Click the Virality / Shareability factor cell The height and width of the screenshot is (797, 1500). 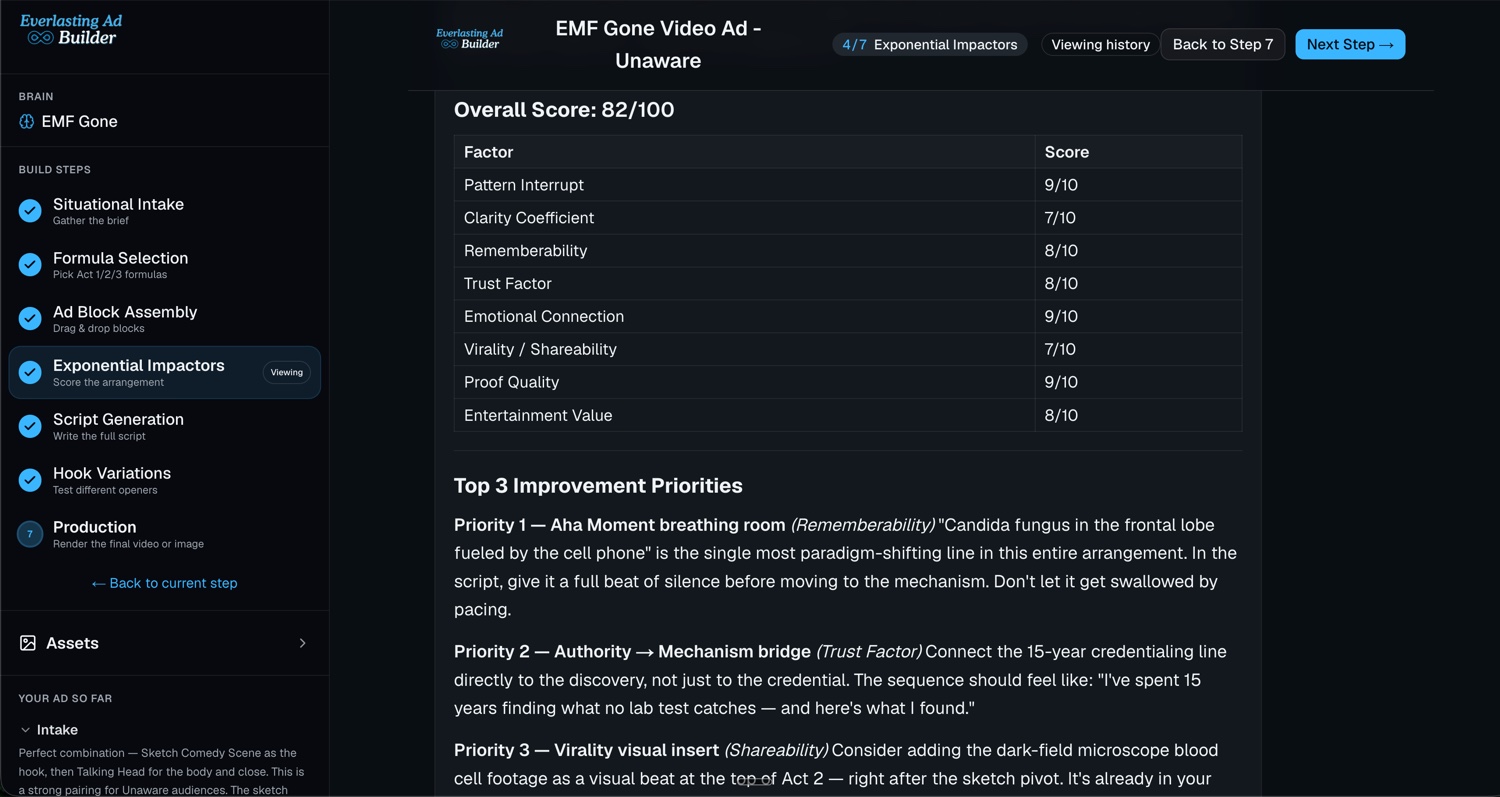pos(744,350)
